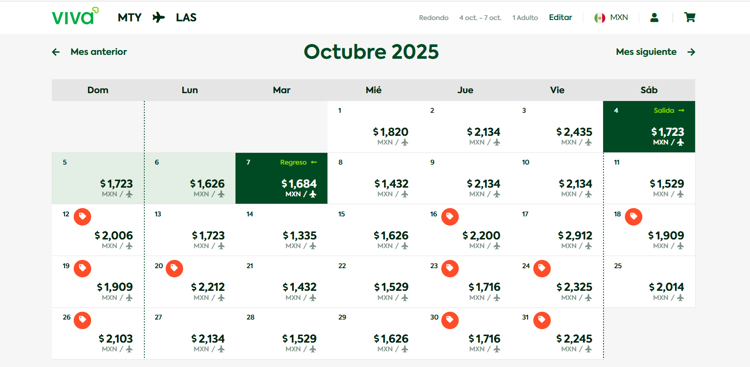Select the departure date October 4
Viewport: 750px width, 367px height.
[x=649, y=127]
